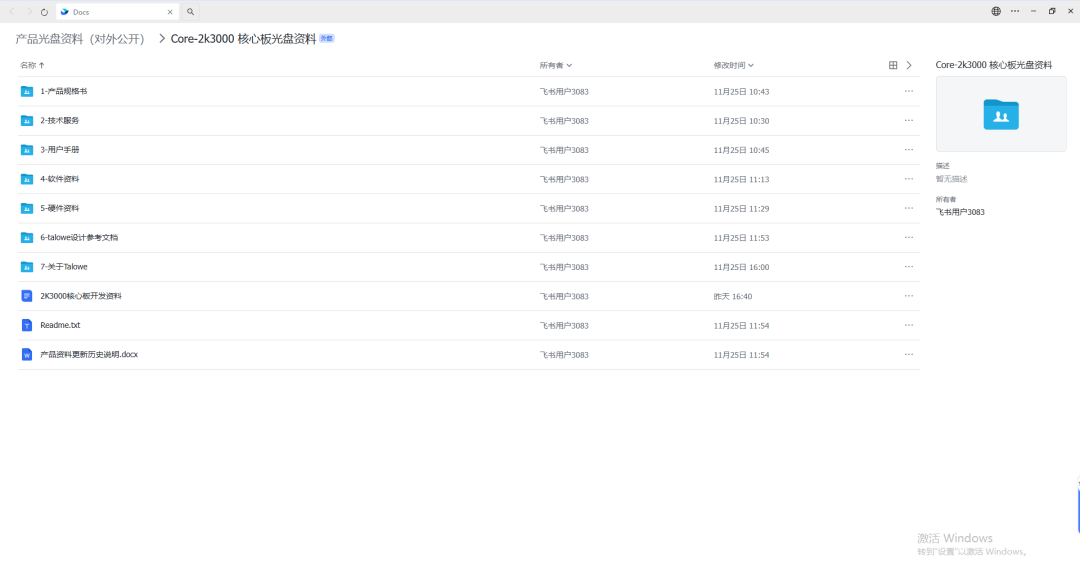Click the folder icon of 5-硬件资料

[27, 208]
